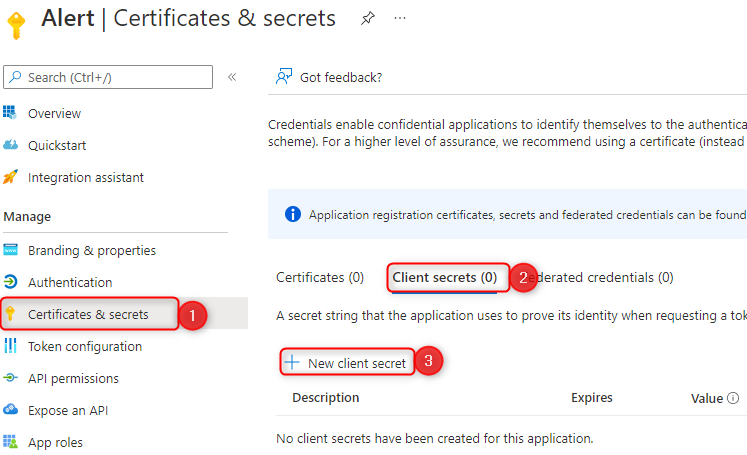Viewport: 747px width, 455px height.
Task: Select Certificates & secrets in sidebar
Action: point(88,314)
